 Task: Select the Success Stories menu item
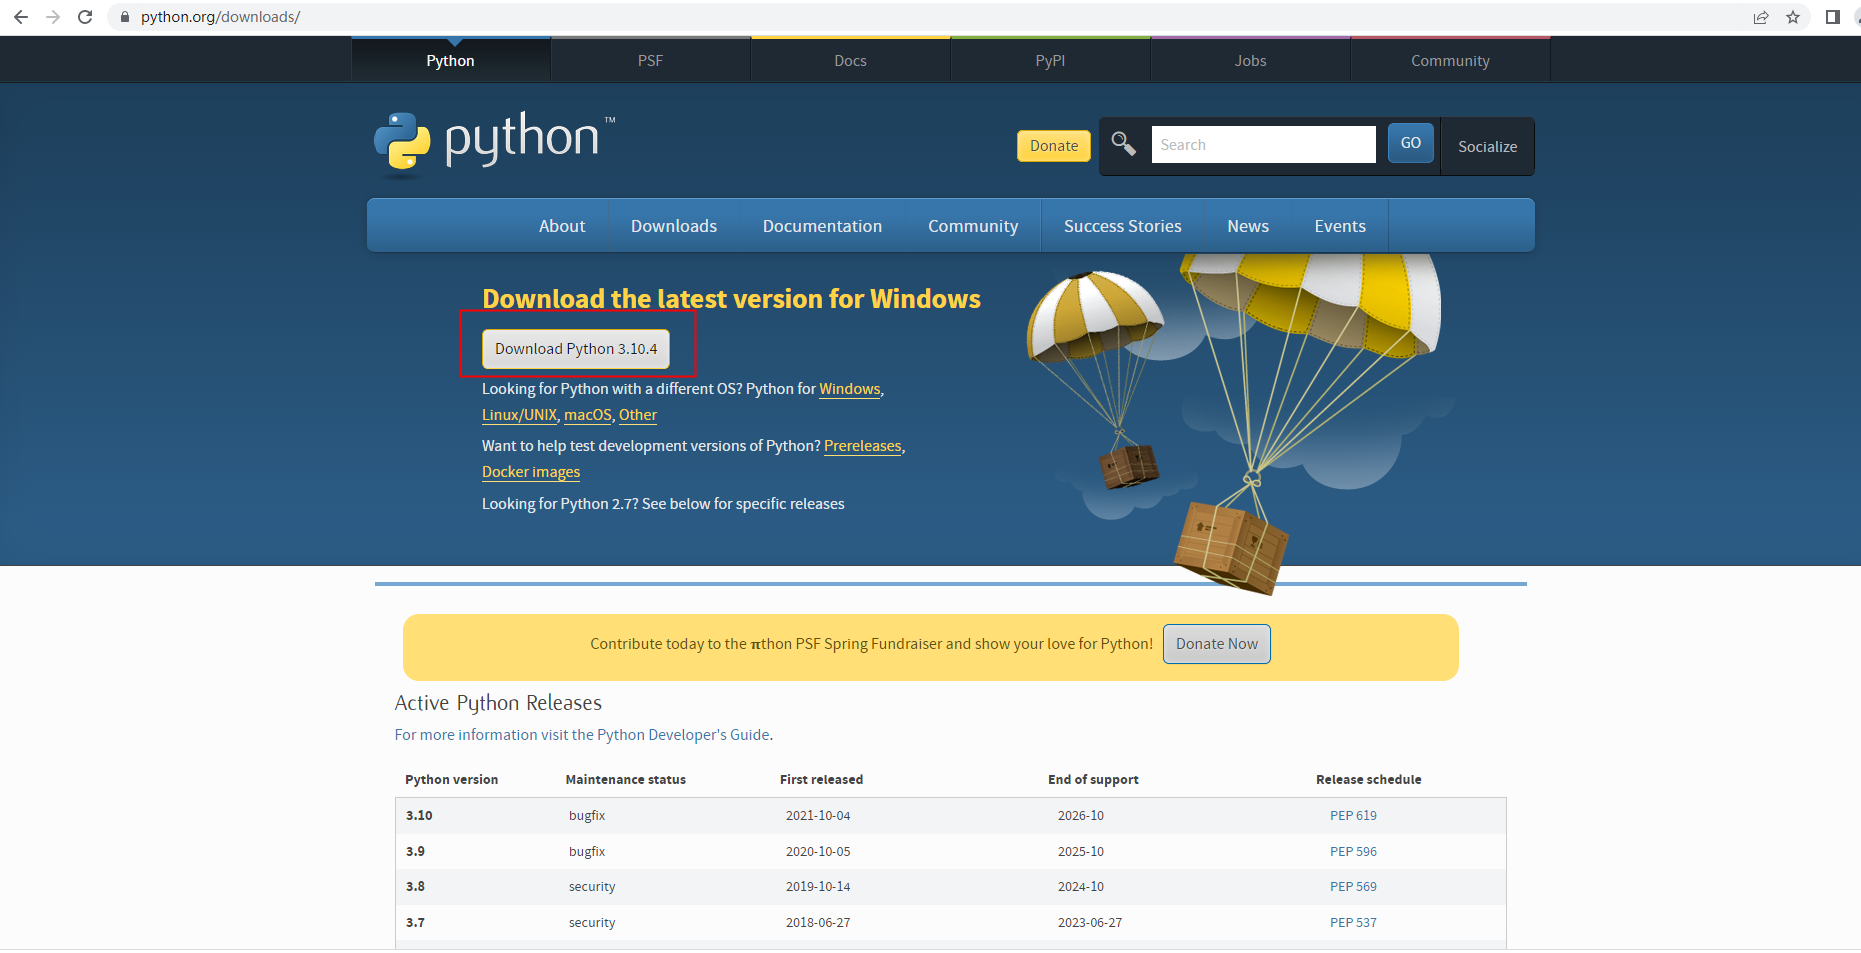[1122, 226]
